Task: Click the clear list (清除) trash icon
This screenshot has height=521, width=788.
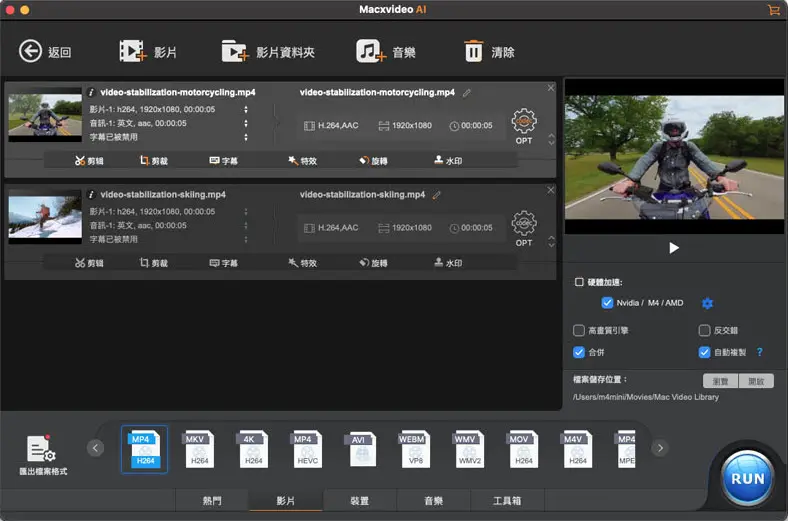Action: pos(474,51)
